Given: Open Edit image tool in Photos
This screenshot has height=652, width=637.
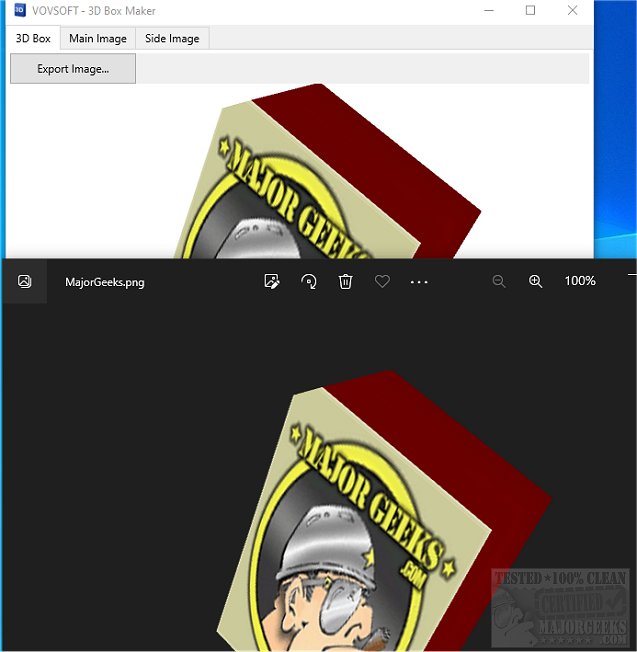Looking at the screenshot, I should [272, 282].
